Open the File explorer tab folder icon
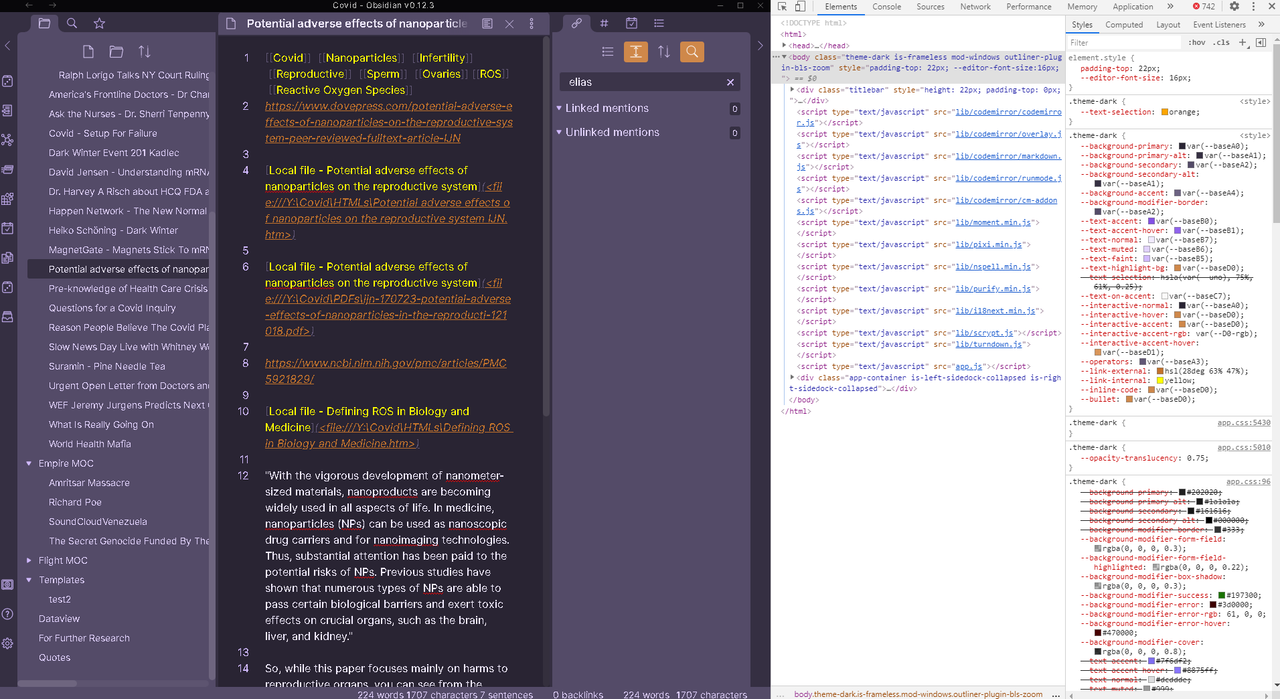This screenshot has height=699, width=1280. tap(44, 23)
